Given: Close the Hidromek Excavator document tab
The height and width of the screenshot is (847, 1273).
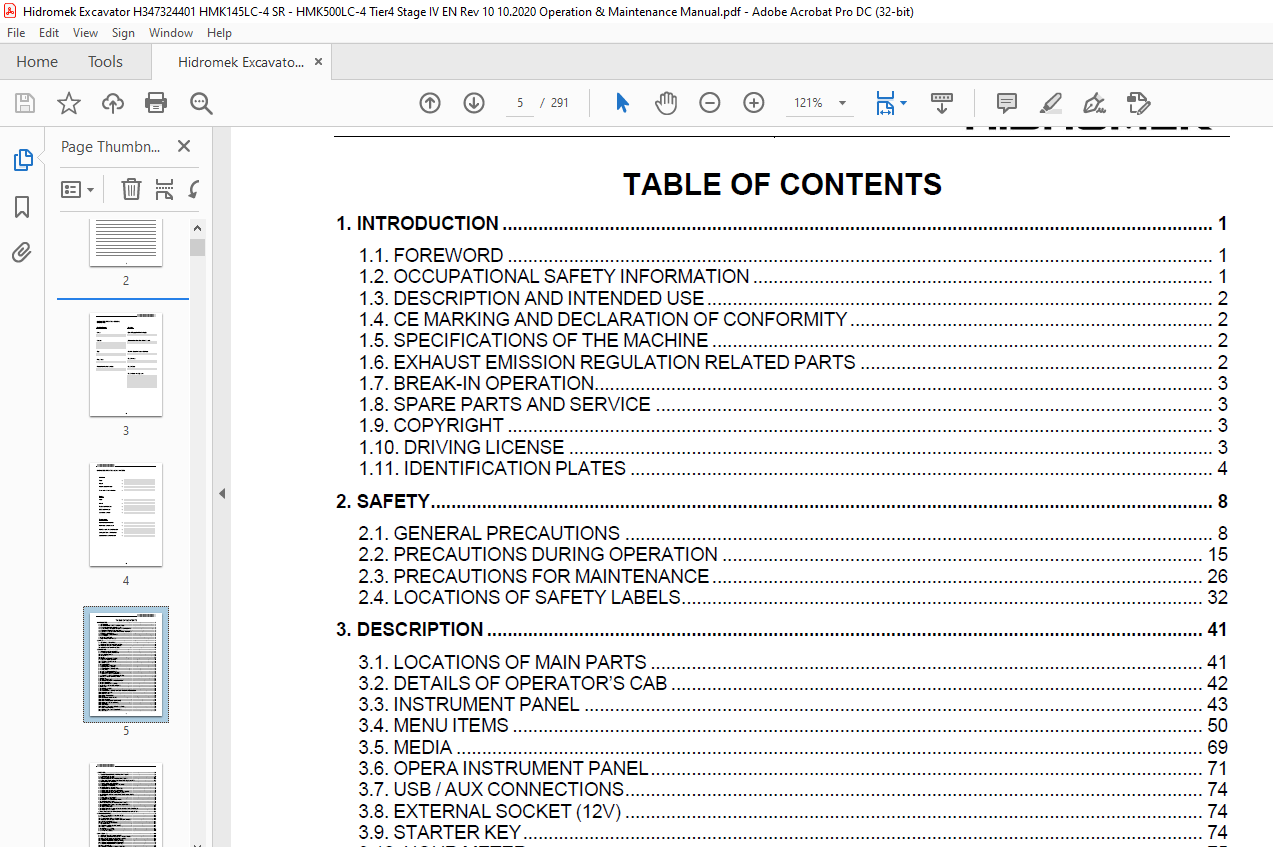Looking at the screenshot, I should (318, 62).
